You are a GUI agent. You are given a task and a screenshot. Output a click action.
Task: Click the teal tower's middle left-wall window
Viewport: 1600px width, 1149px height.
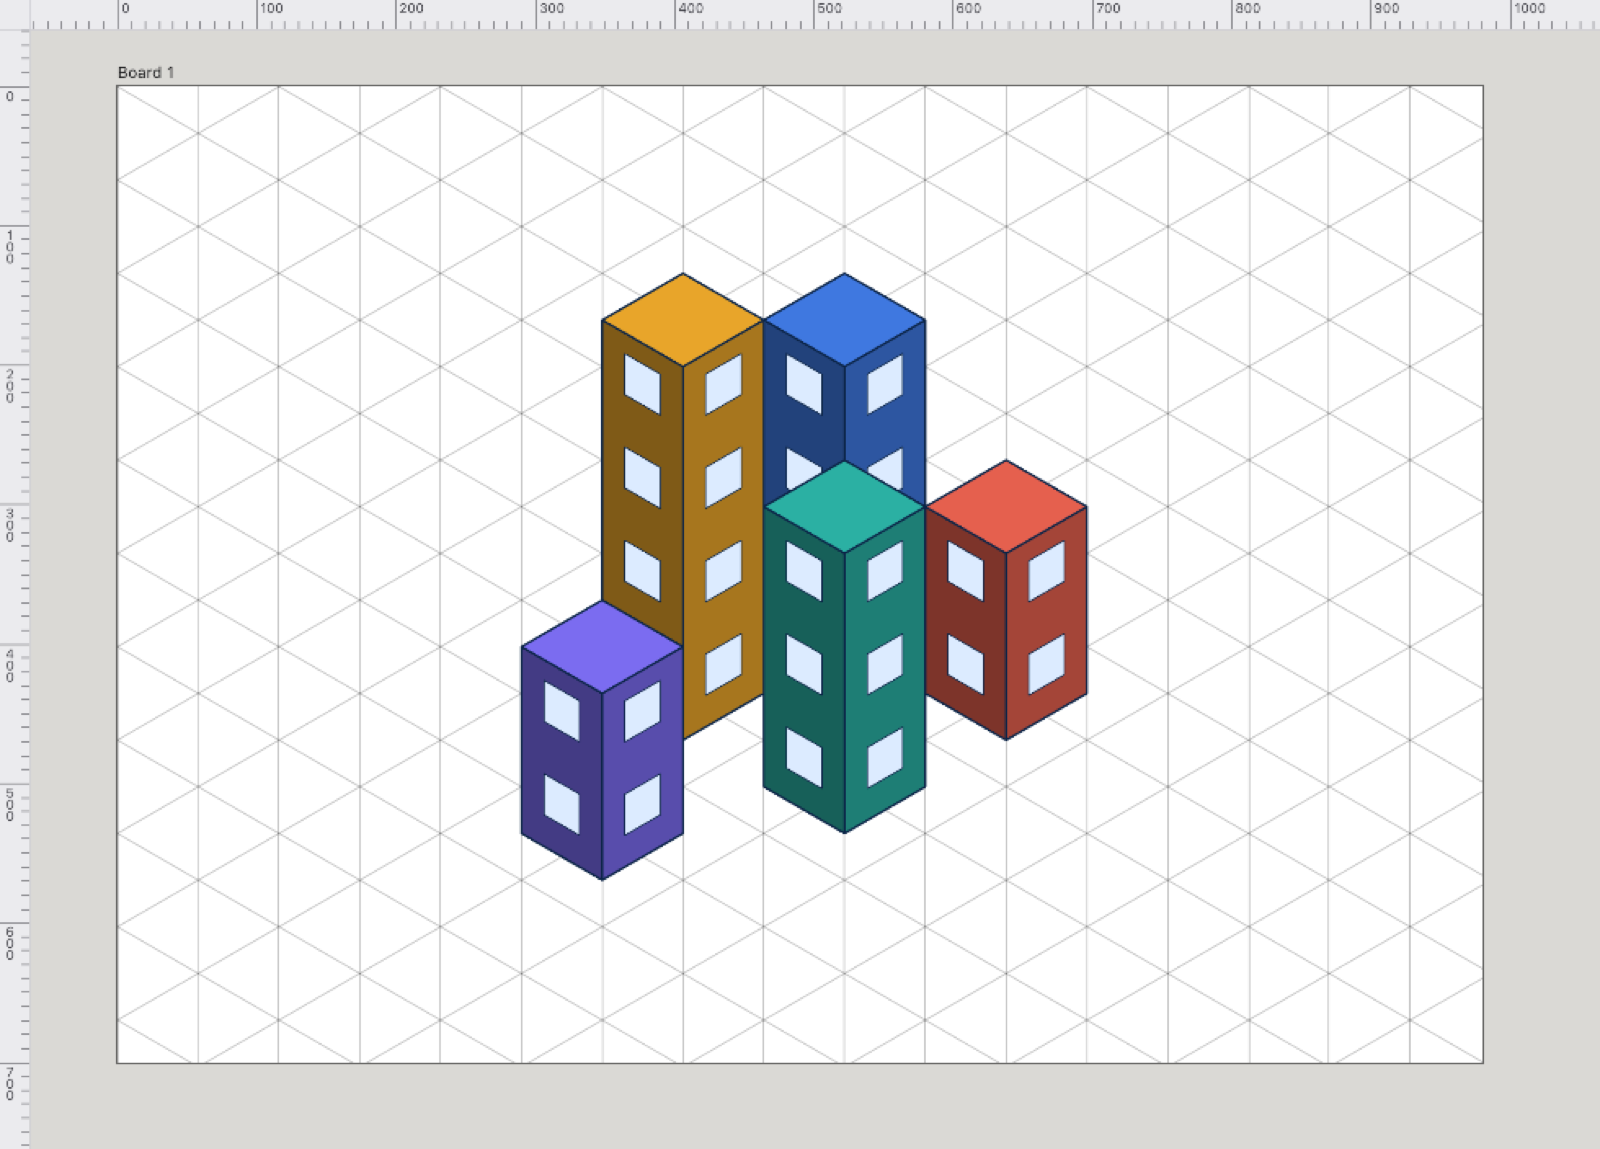click(804, 664)
